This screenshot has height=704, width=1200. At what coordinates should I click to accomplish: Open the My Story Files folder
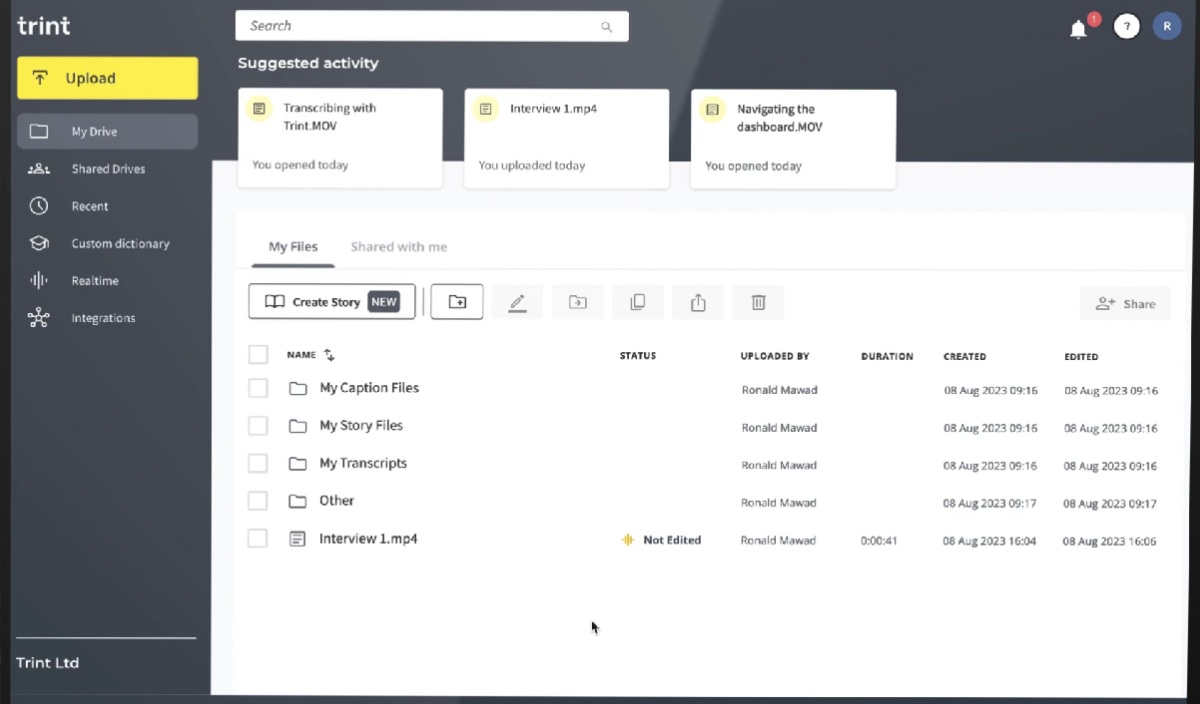coord(361,426)
